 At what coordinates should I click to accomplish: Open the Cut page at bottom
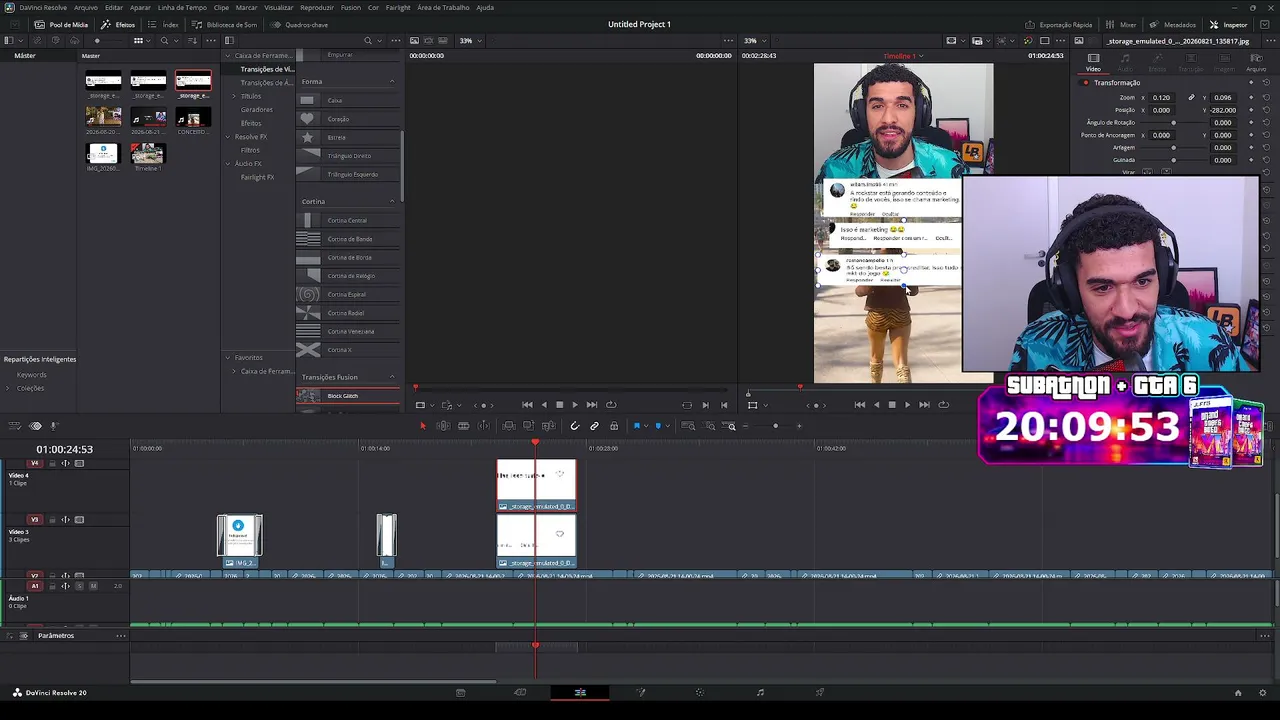tap(520, 692)
